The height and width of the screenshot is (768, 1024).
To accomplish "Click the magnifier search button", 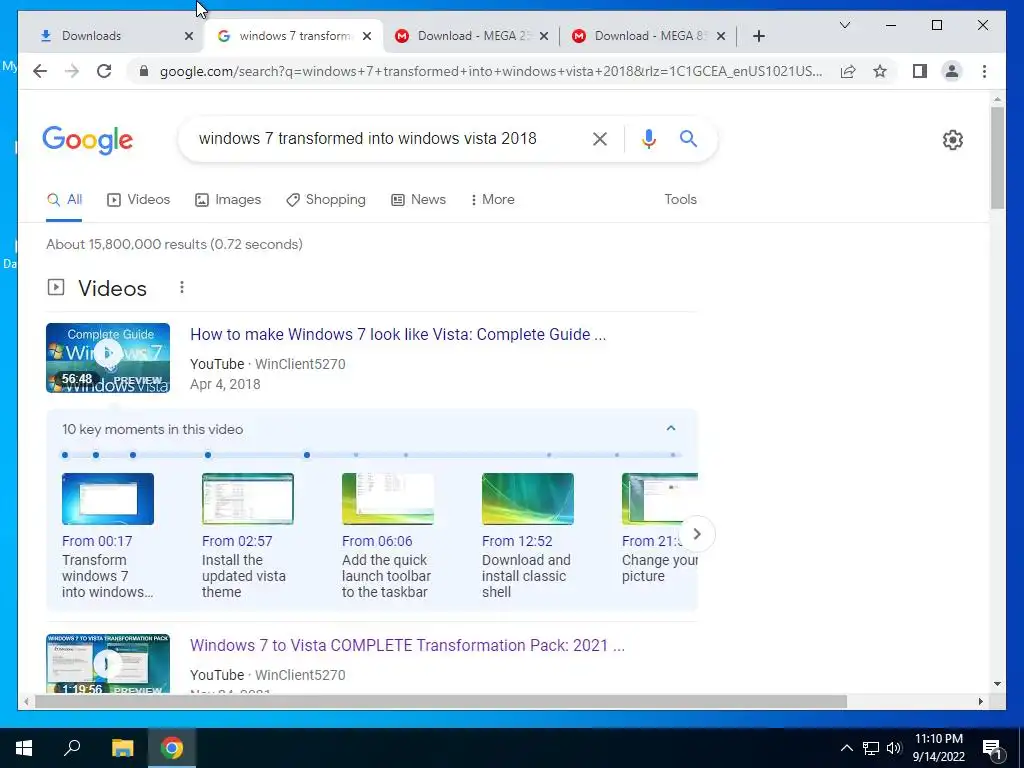I will point(688,138).
